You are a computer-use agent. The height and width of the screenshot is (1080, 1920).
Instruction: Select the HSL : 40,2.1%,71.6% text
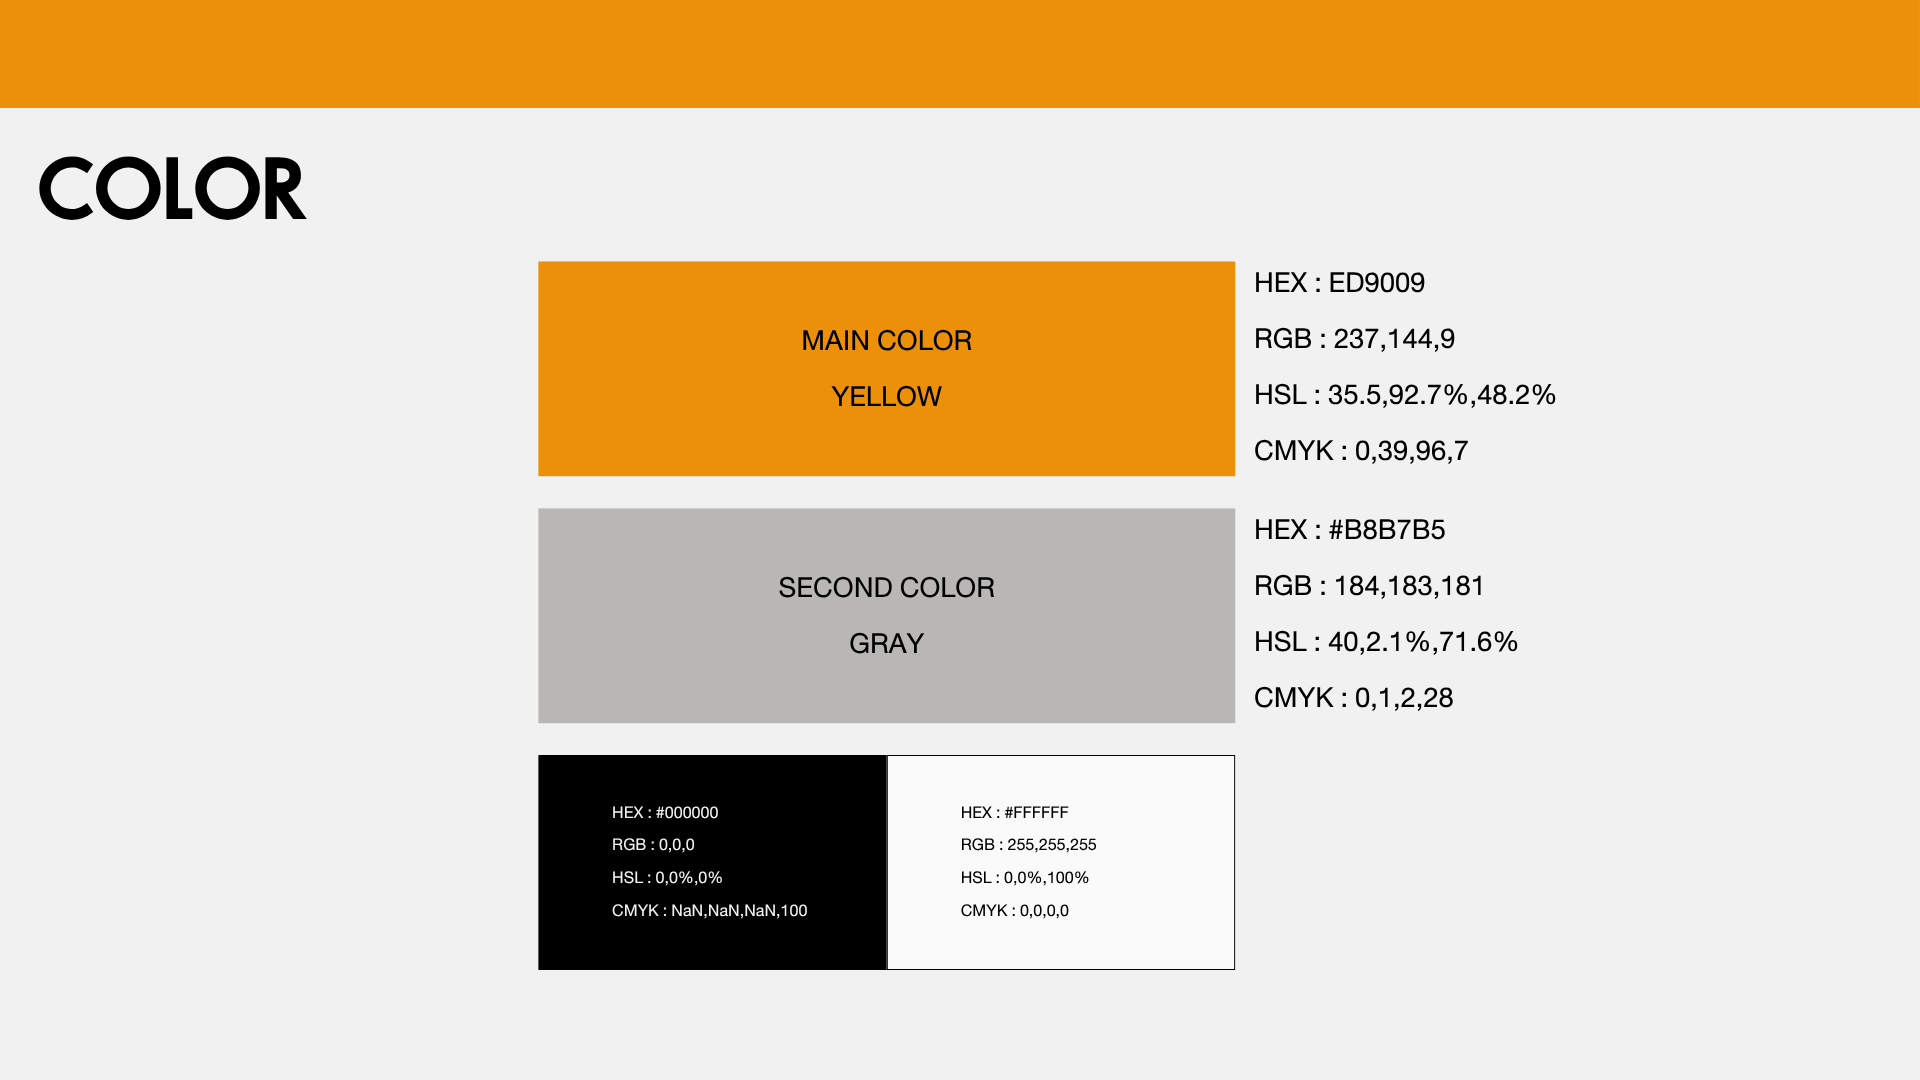1386,642
